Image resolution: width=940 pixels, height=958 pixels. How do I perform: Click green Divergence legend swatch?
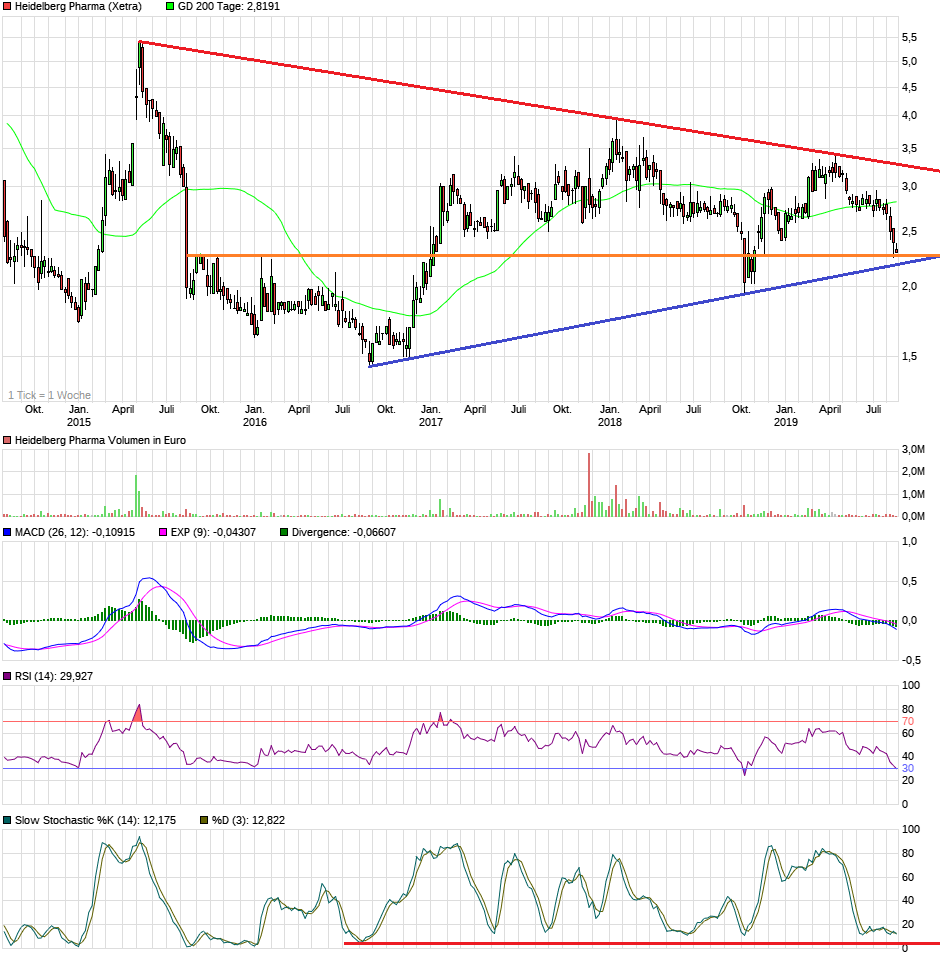[284, 532]
